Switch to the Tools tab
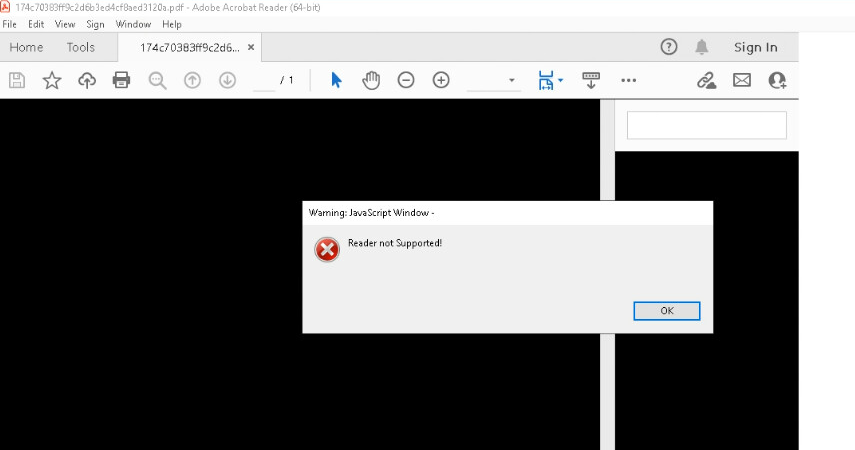Screen dimensions: 855x450 [81, 47]
